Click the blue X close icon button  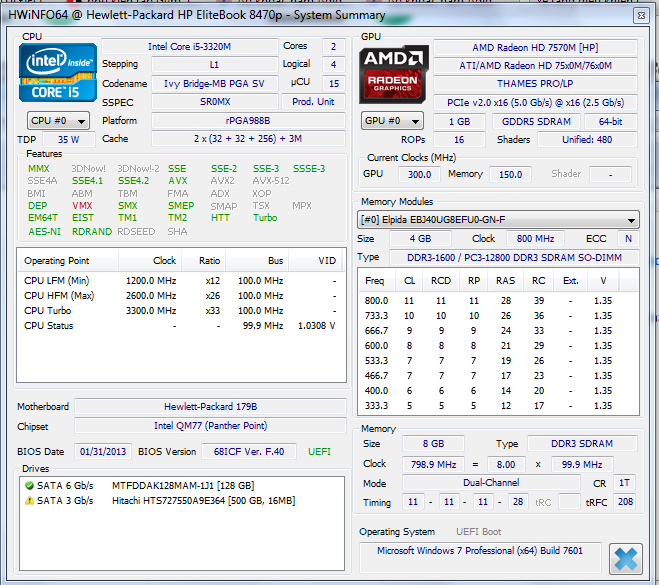point(625,559)
